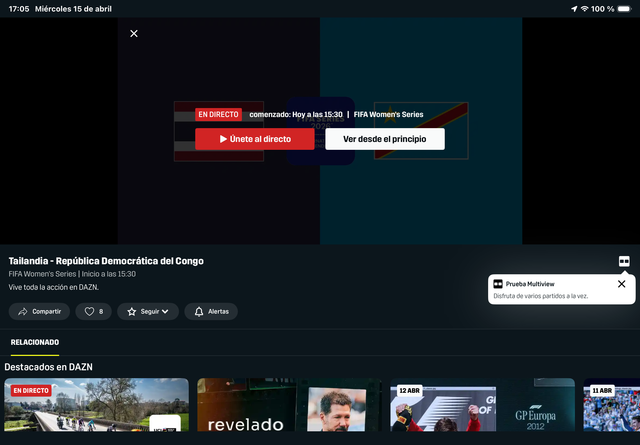This screenshot has width=640, height=445.
Task: Open the Multiview icon beside the match title
Action: [624, 261]
